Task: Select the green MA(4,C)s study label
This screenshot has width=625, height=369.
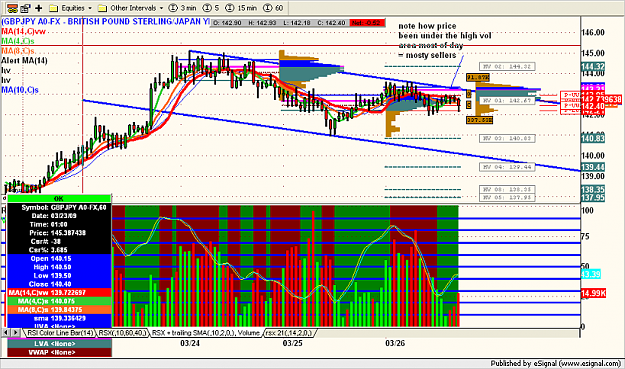Action: pos(18,41)
